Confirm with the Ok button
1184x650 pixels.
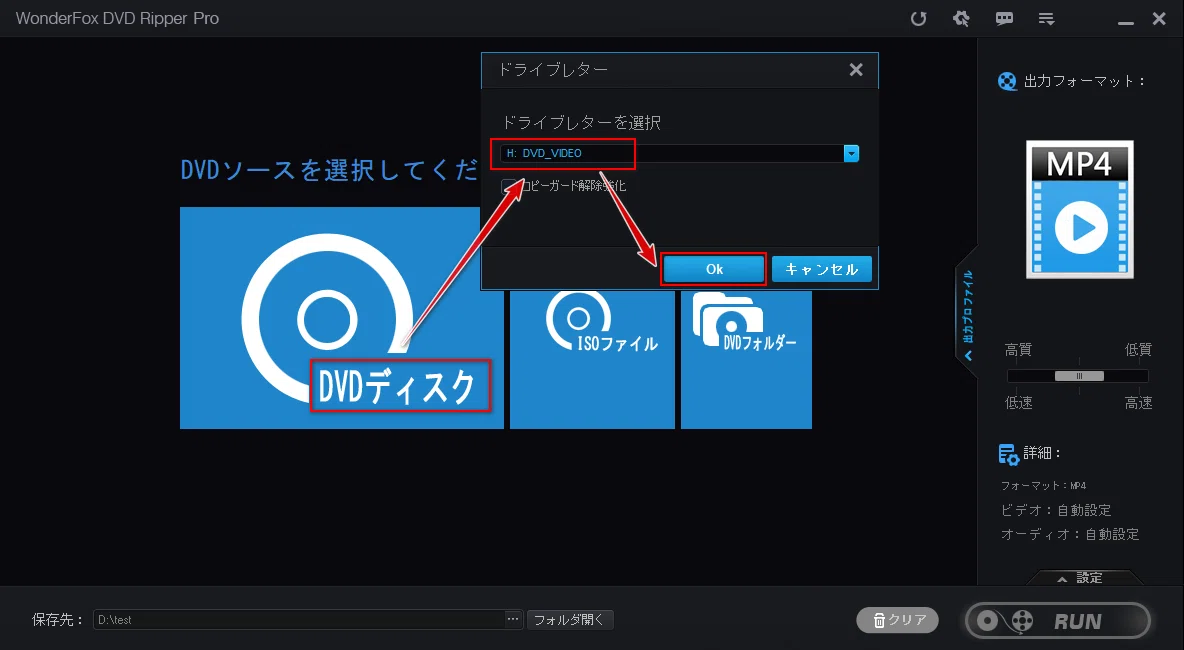[714, 269]
